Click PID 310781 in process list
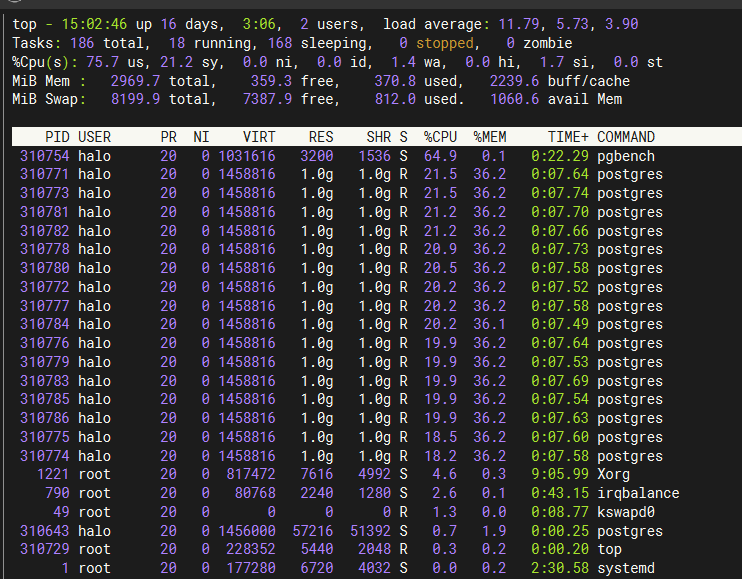 click(x=44, y=212)
